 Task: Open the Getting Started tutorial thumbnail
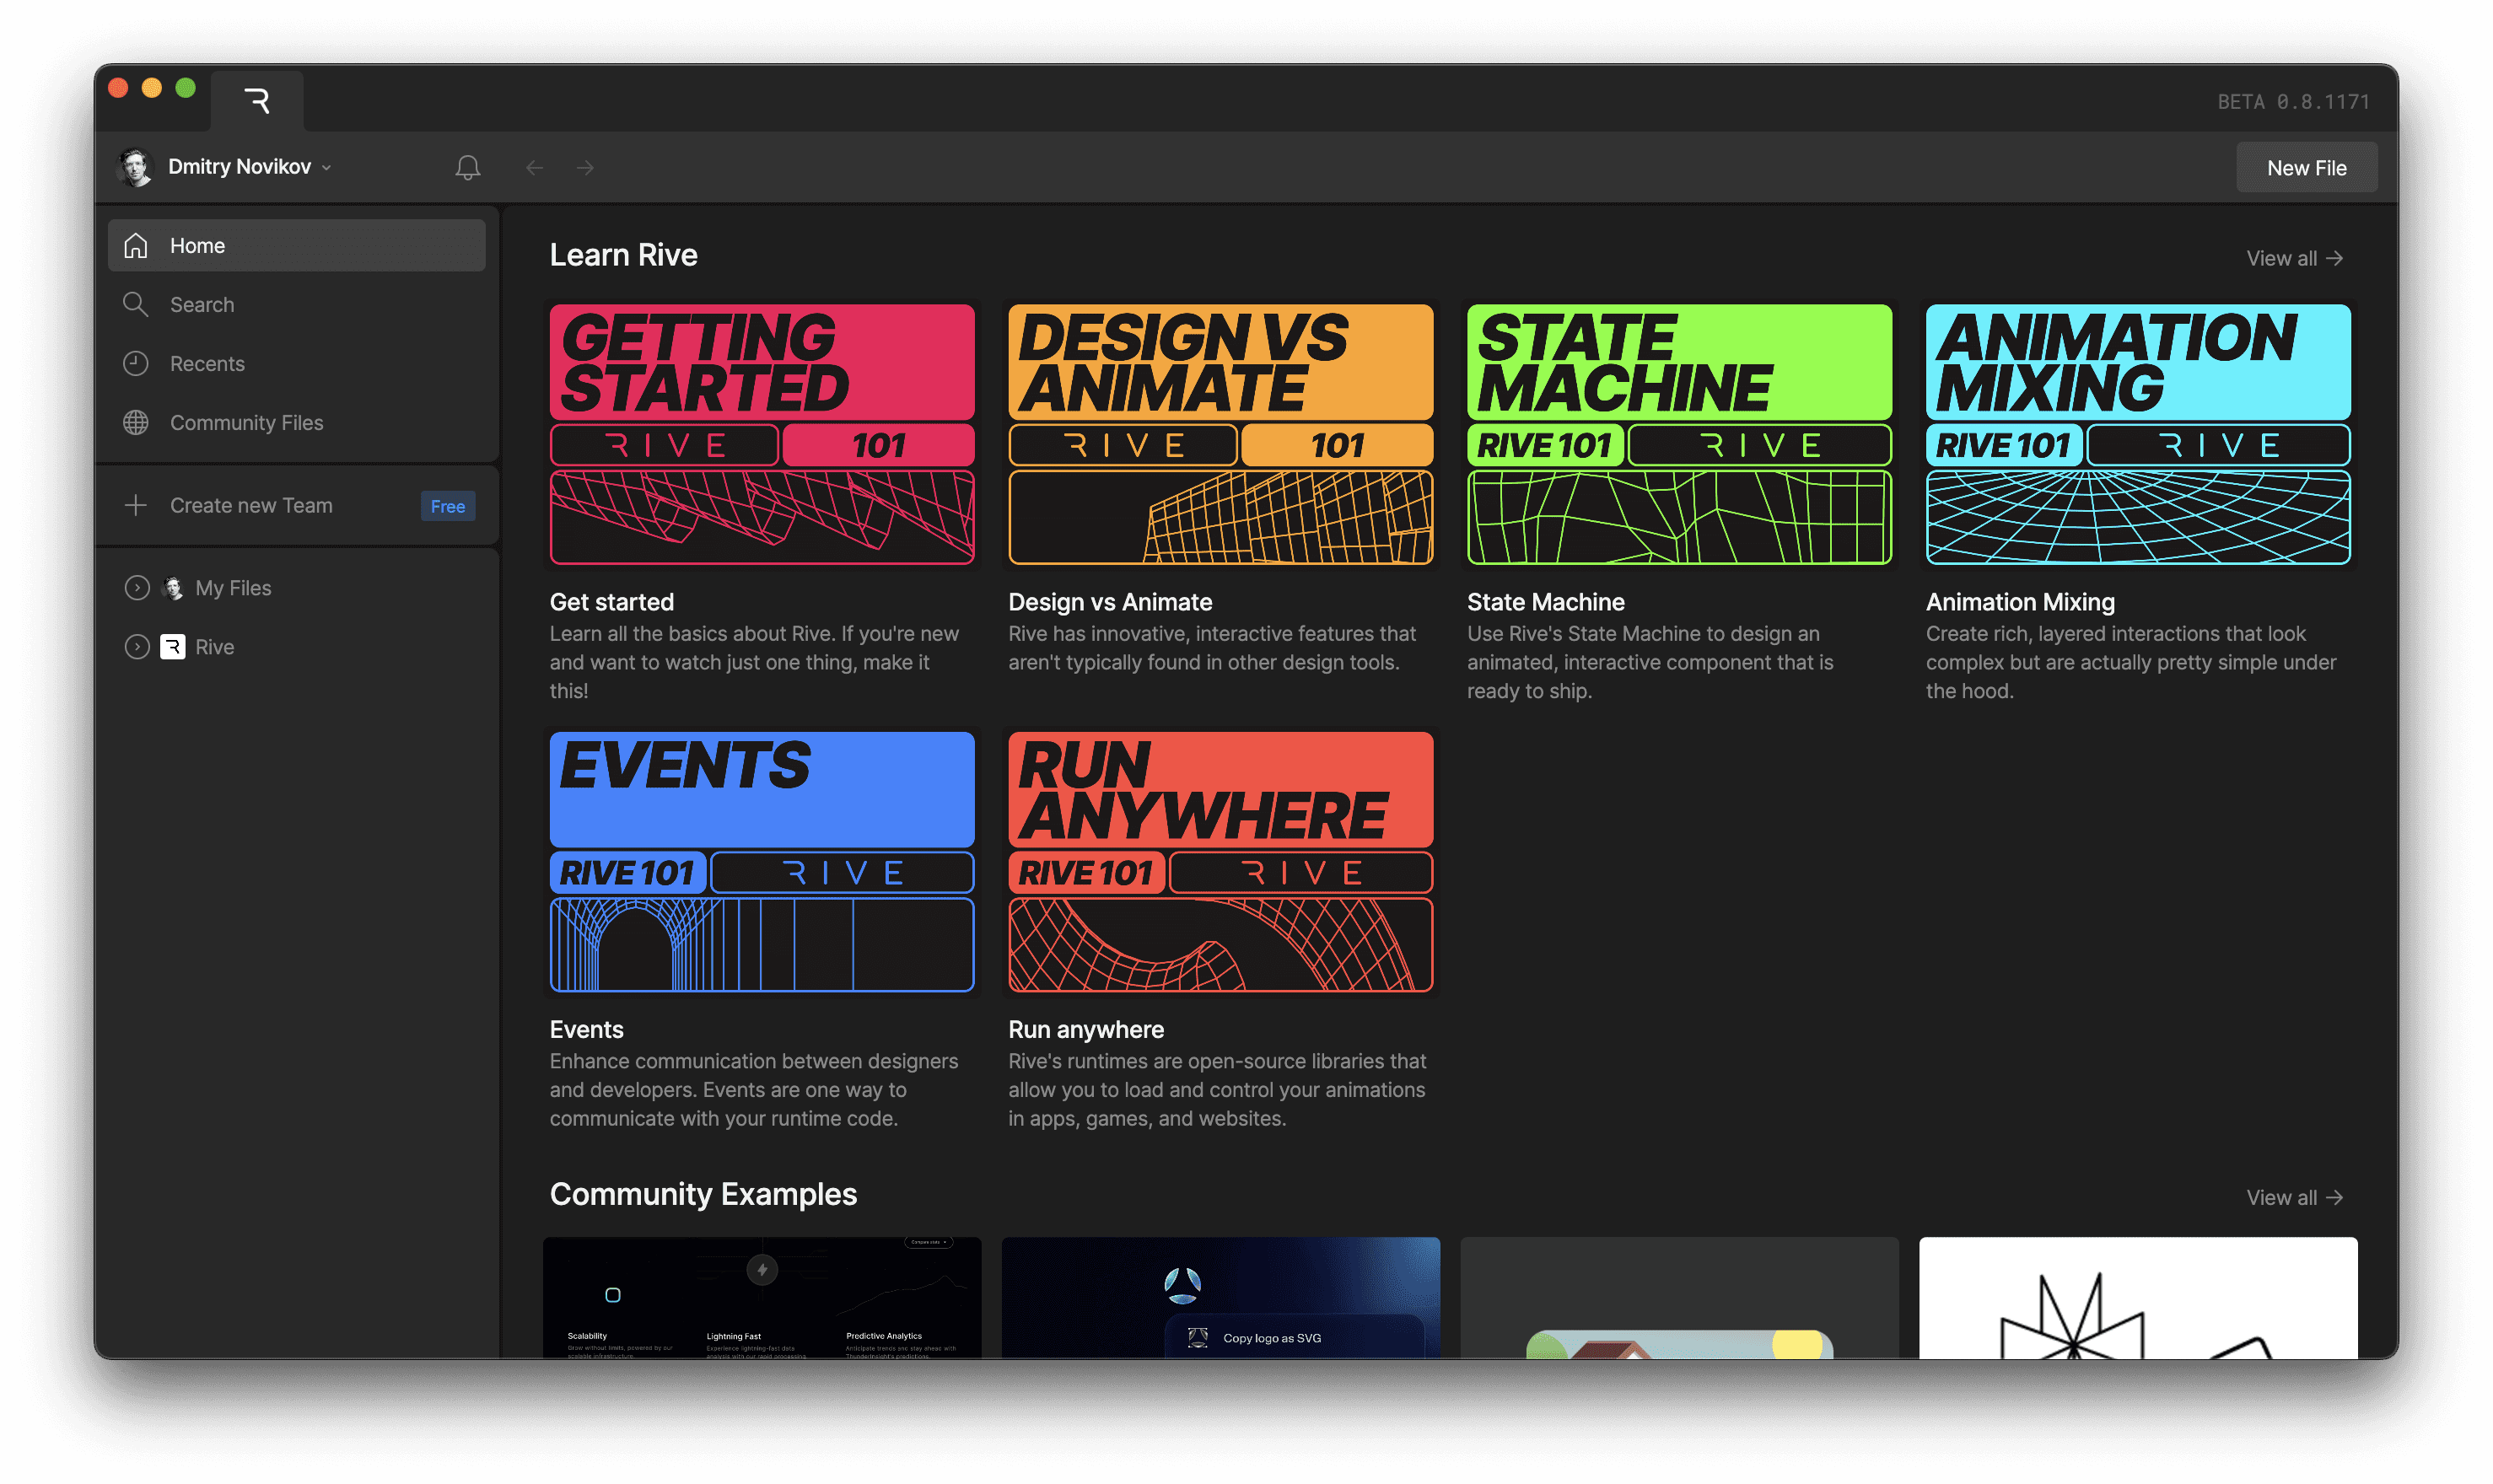point(761,434)
